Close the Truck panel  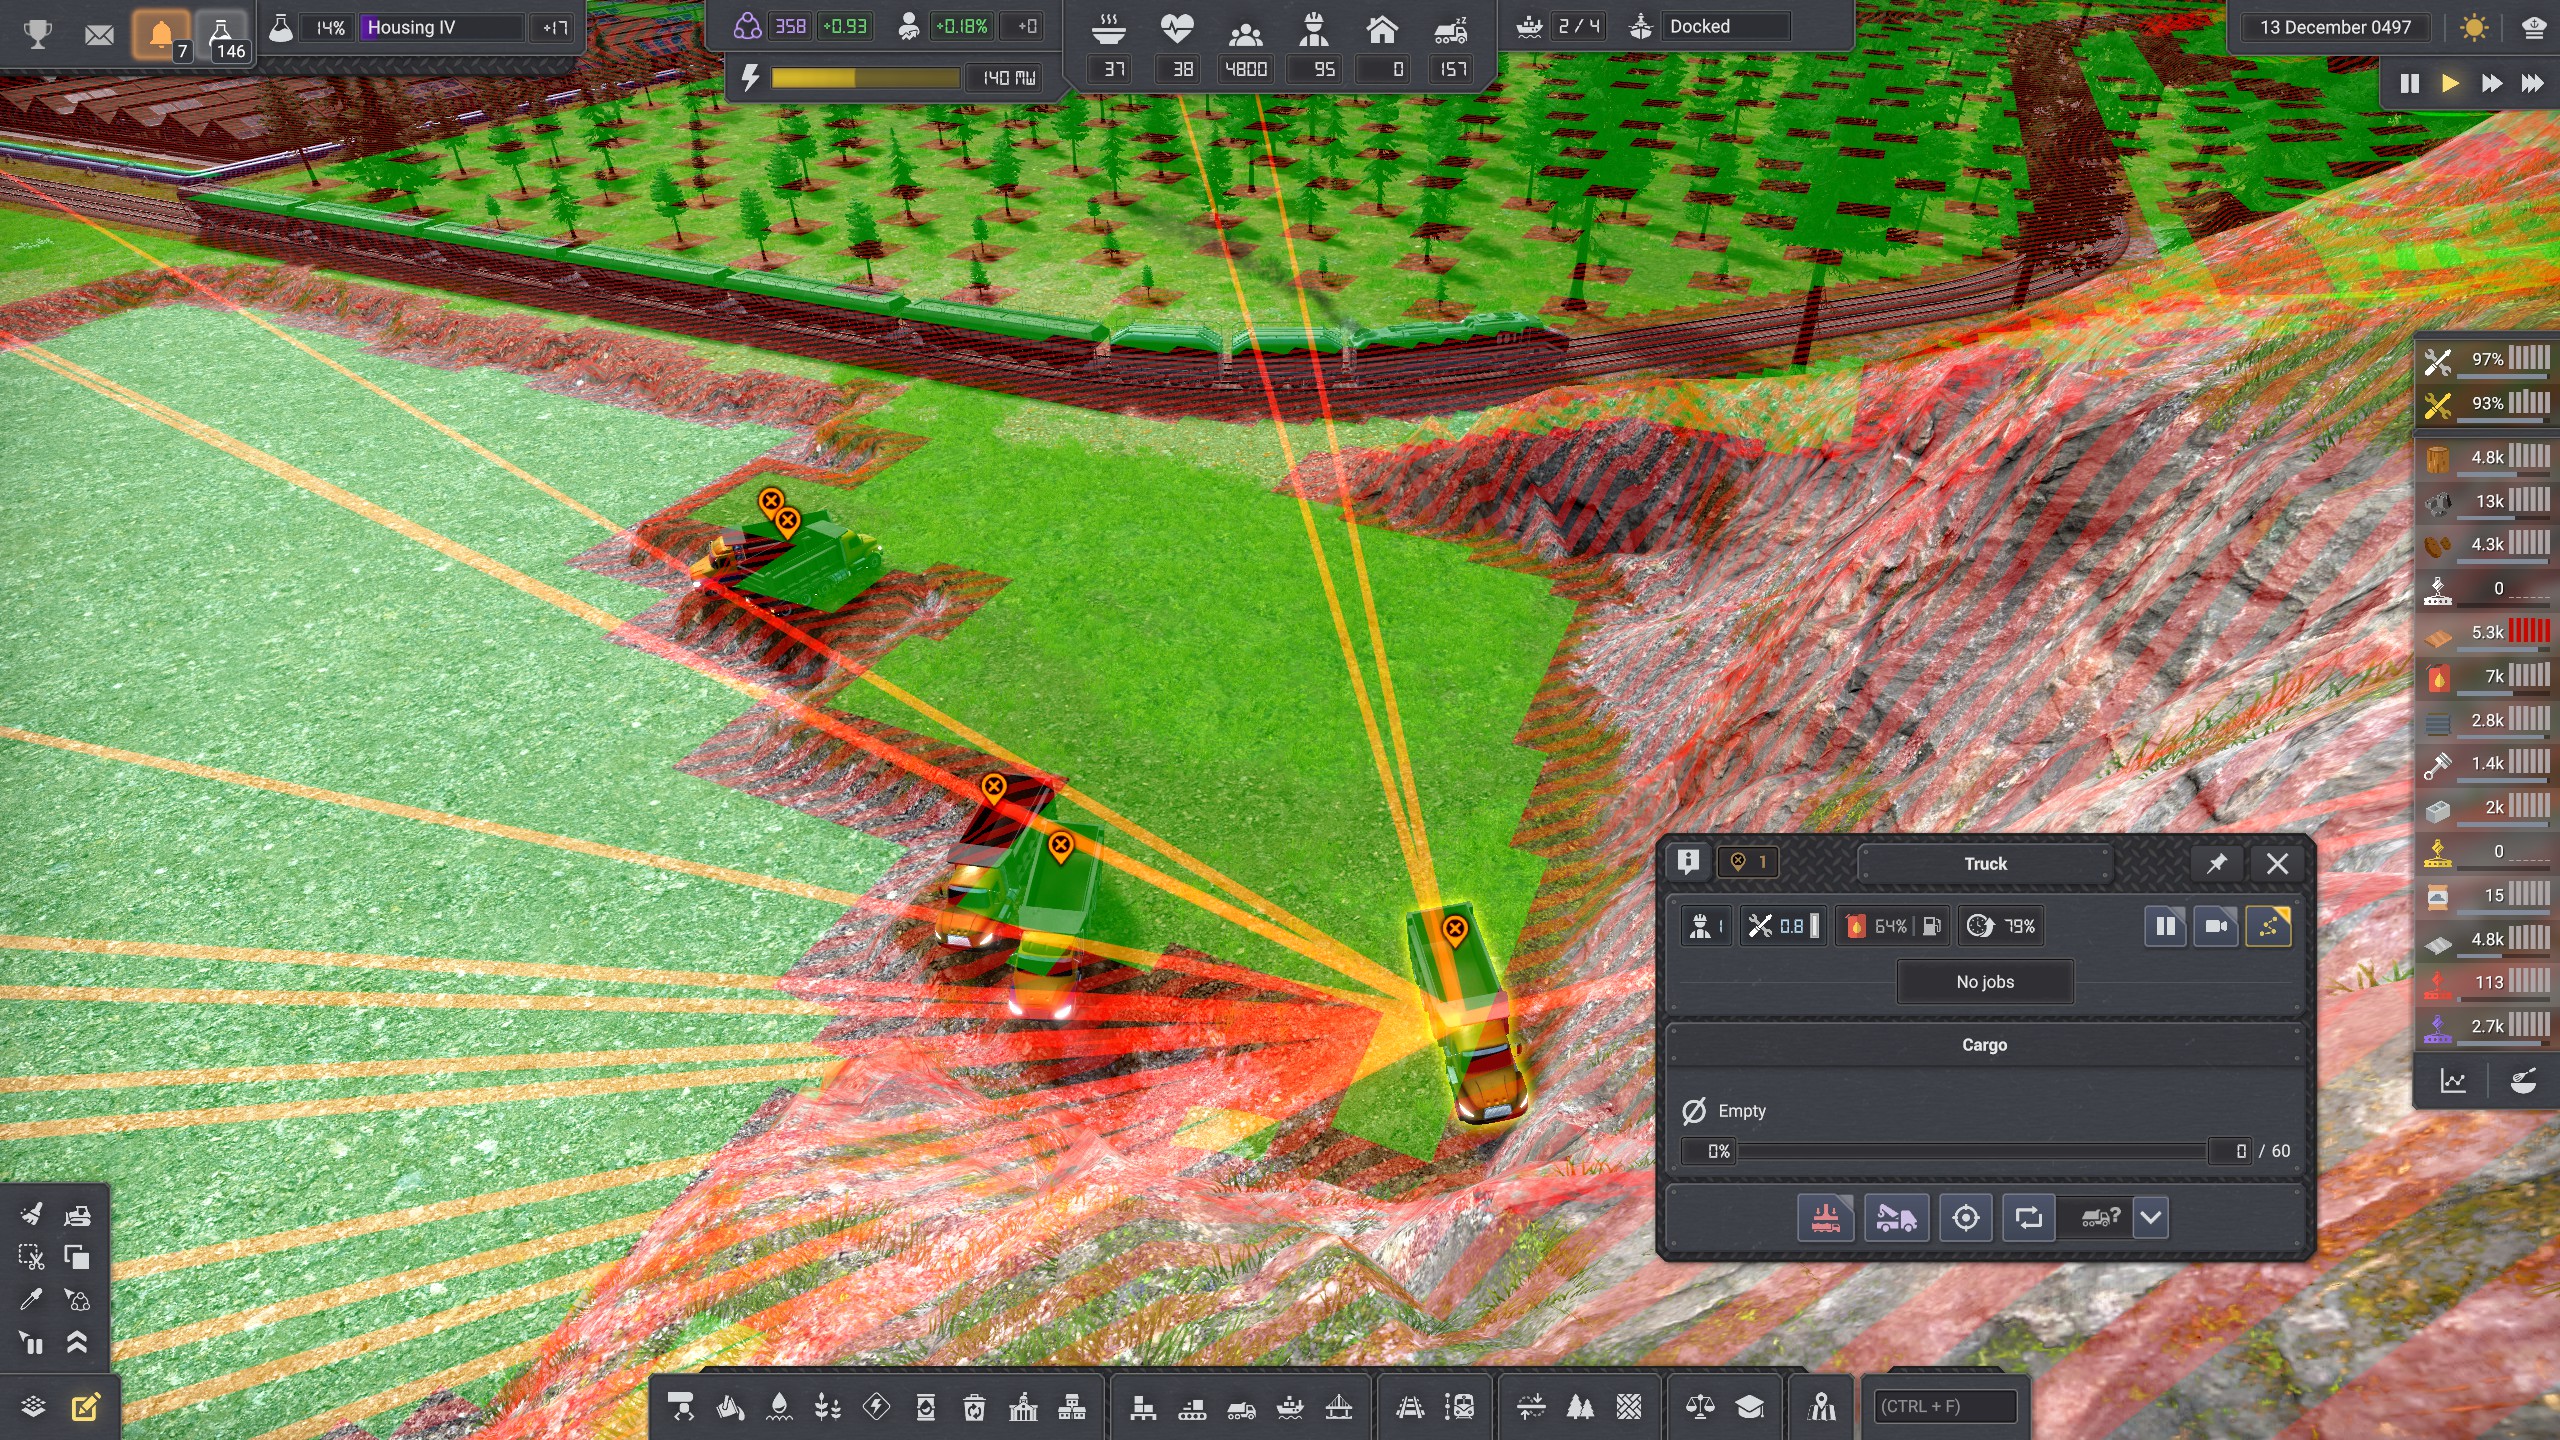coord(2277,863)
